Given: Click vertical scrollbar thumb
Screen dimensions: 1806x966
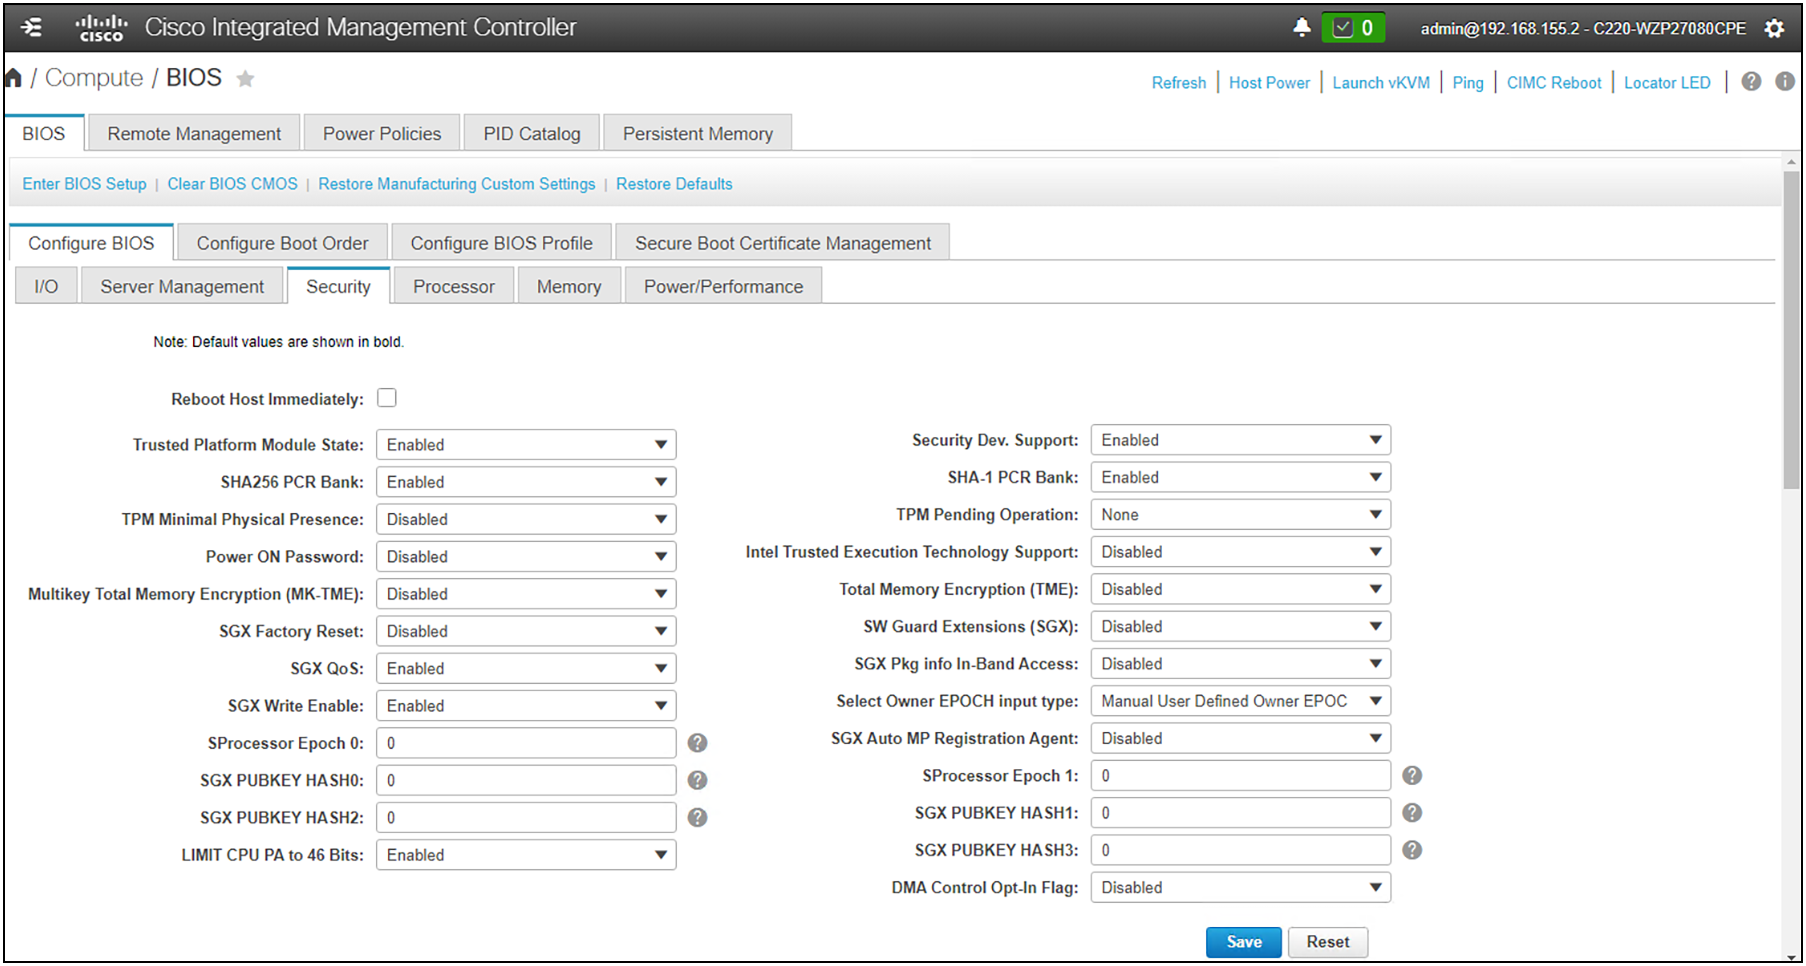Looking at the screenshot, I should click(1791, 330).
